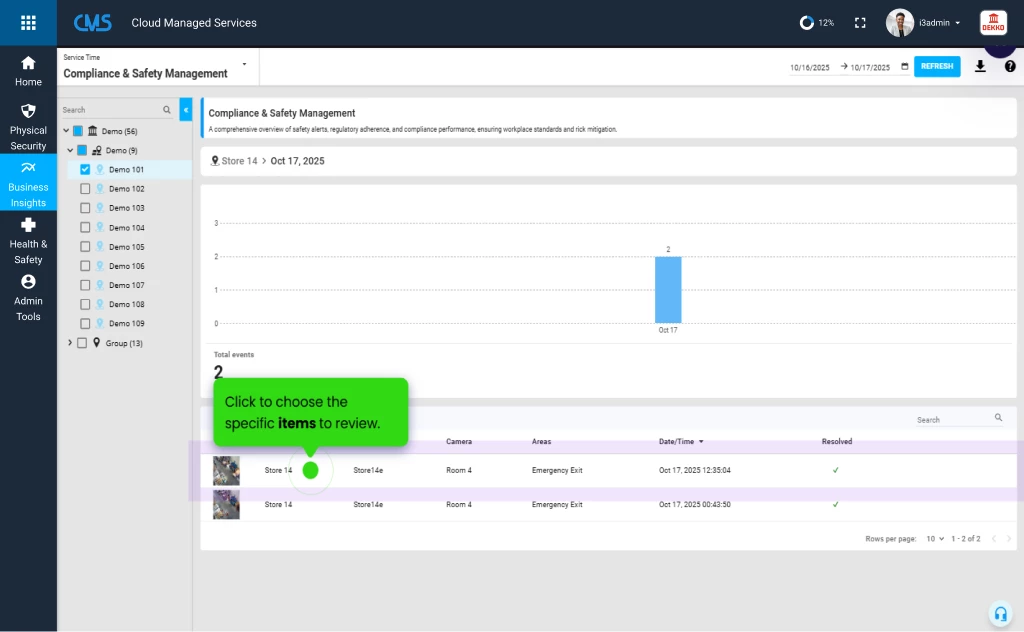Screen dimensions: 1024x632
Task: Open the Health & Safety section
Action: click(x=27, y=243)
